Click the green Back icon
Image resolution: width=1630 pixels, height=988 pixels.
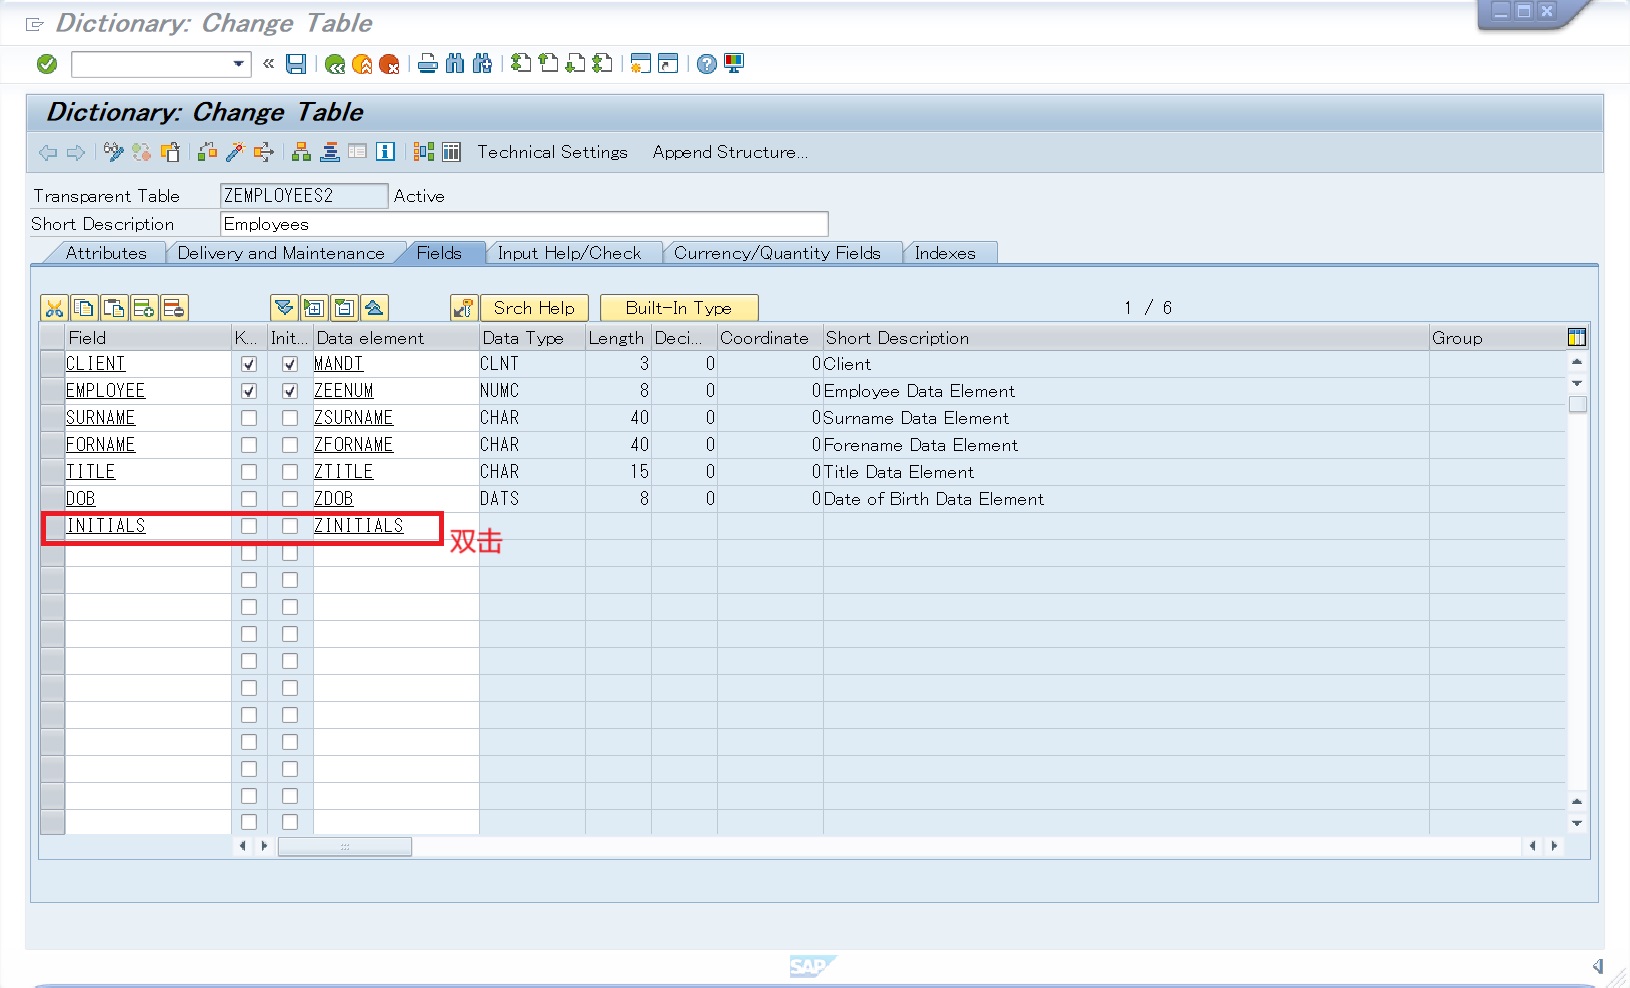tap(335, 64)
